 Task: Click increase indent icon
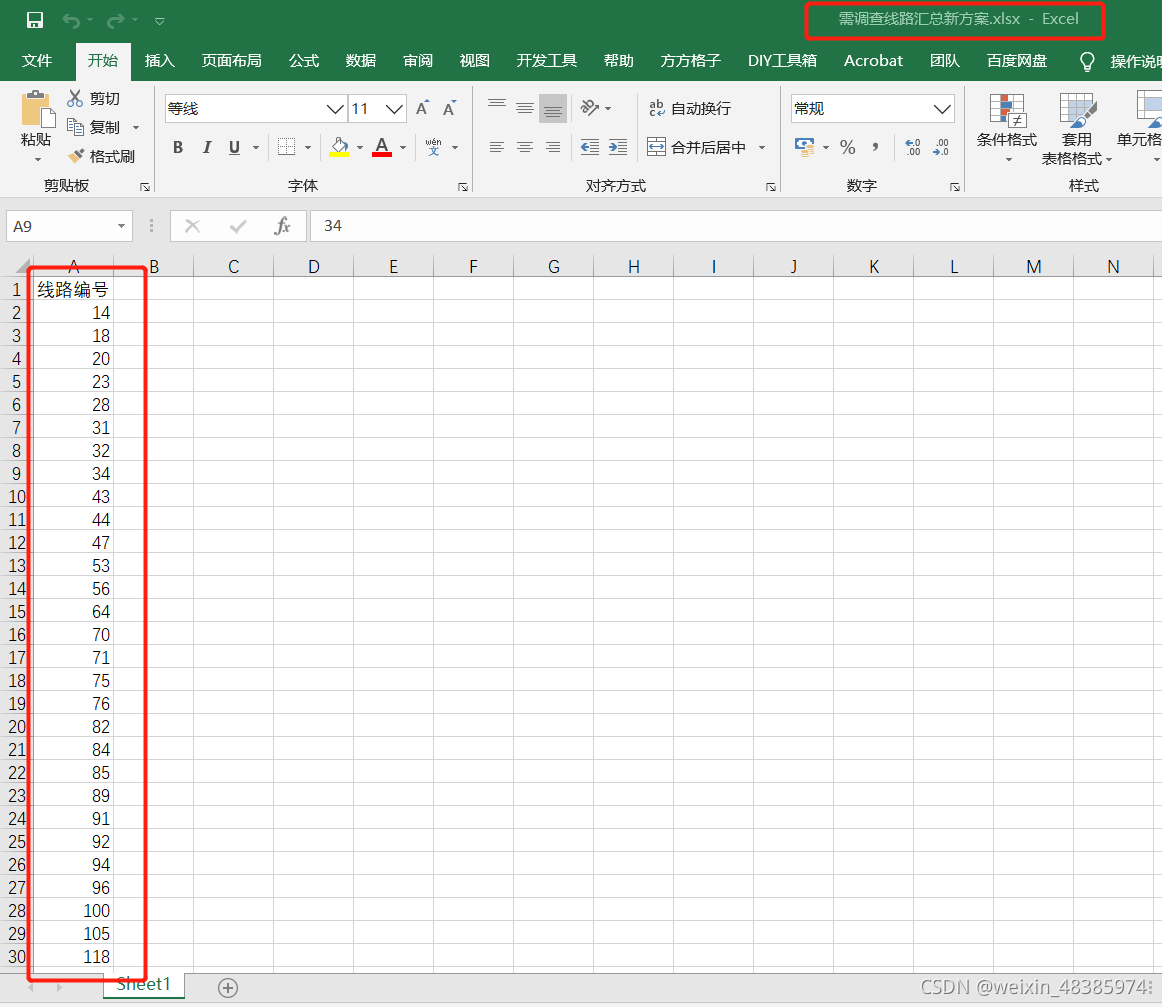pyautogui.click(x=618, y=147)
